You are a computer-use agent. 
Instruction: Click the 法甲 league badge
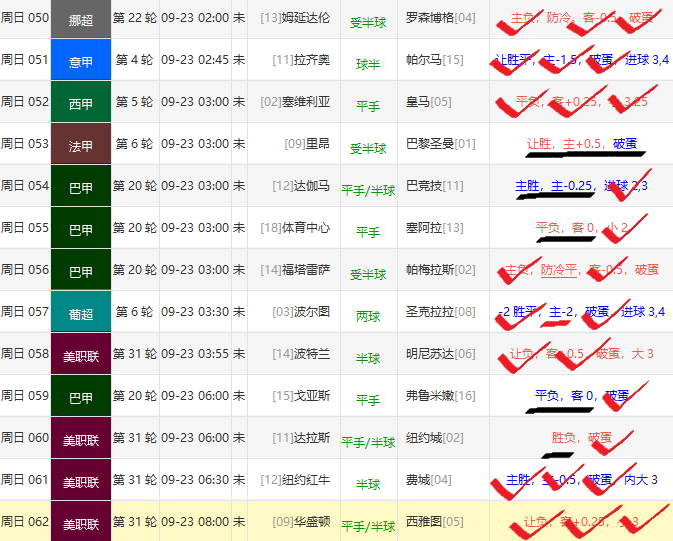(80, 144)
